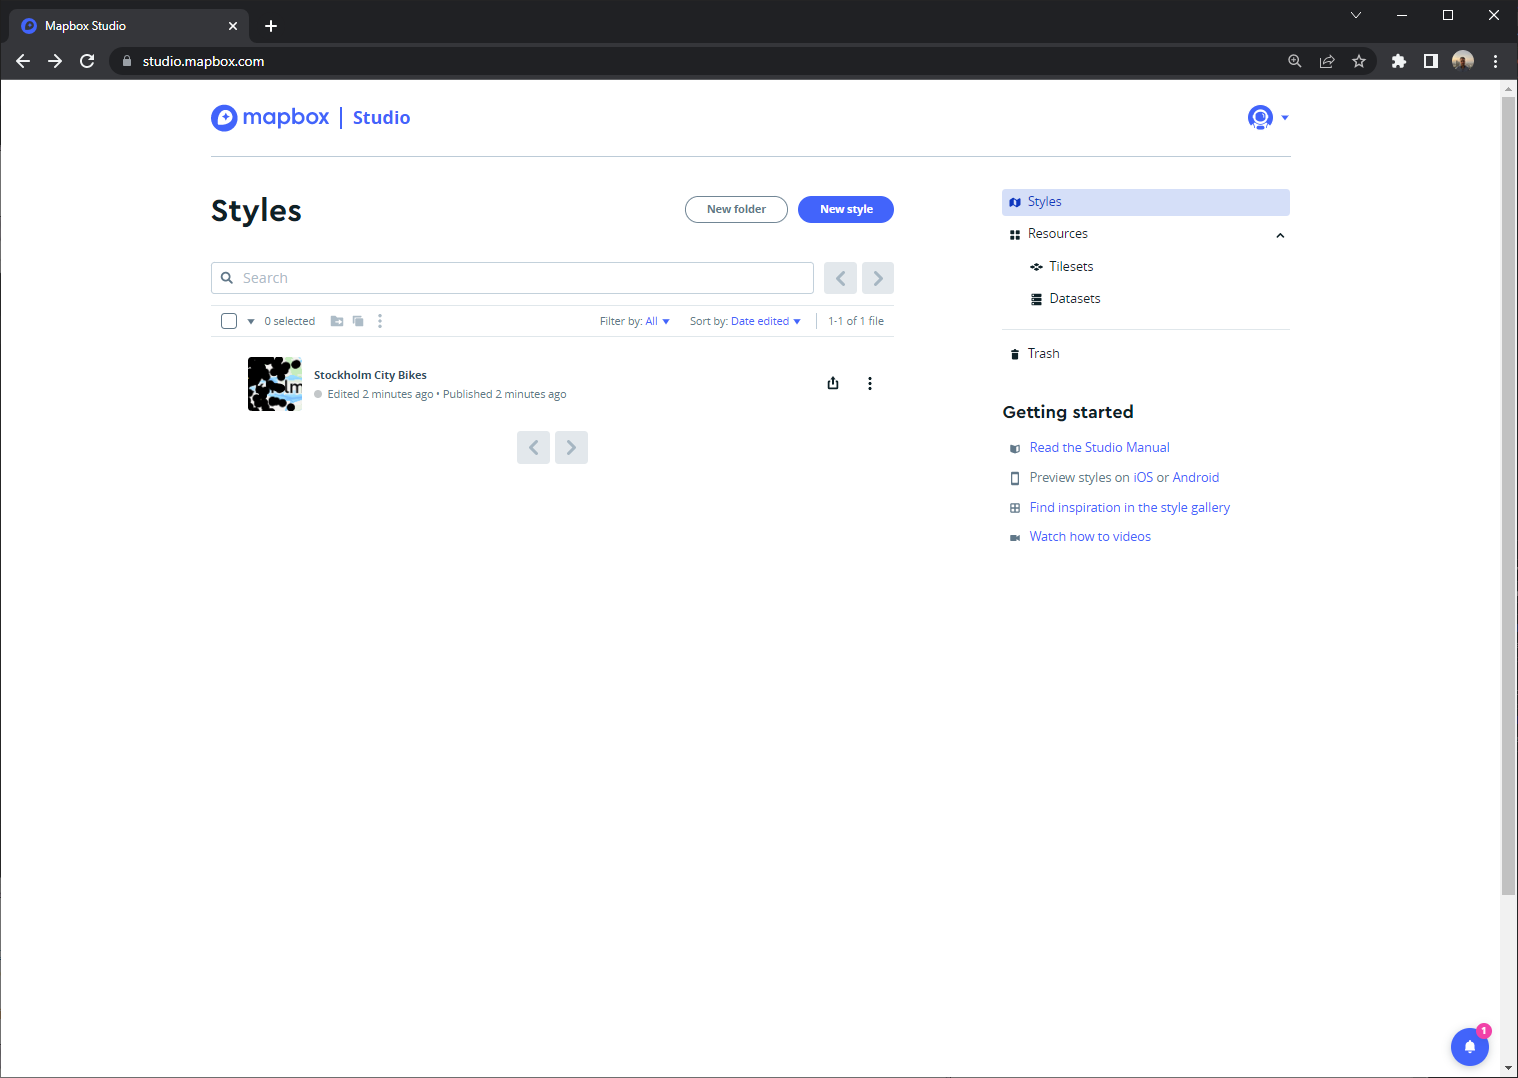Click browser back arrow
The height and width of the screenshot is (1078, 1518).
click(x=23, y=61)
